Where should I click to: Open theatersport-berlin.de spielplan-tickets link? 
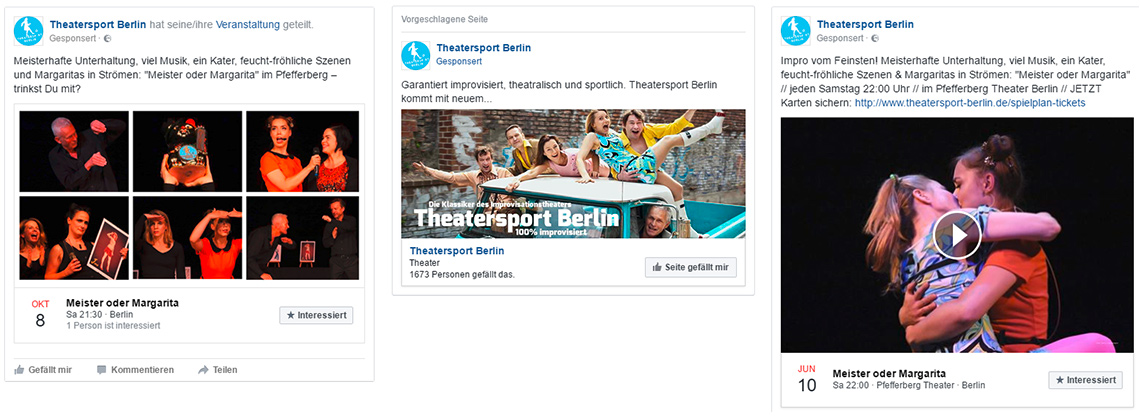[x=970, y=103]
